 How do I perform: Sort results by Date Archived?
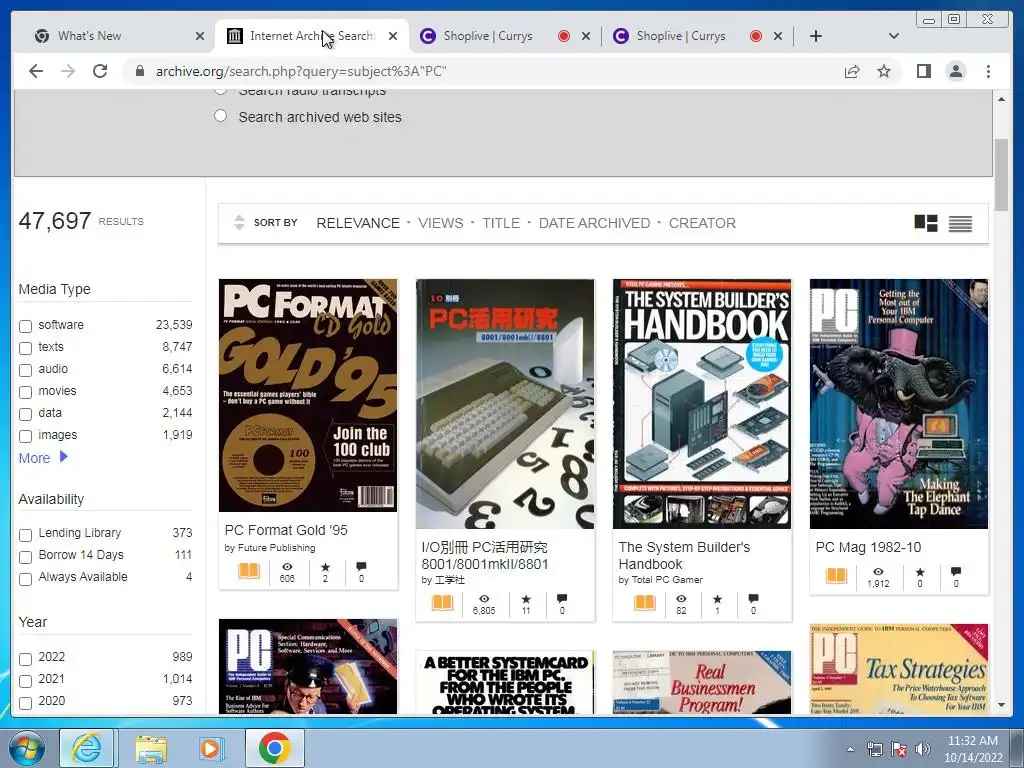pos(594,223)
